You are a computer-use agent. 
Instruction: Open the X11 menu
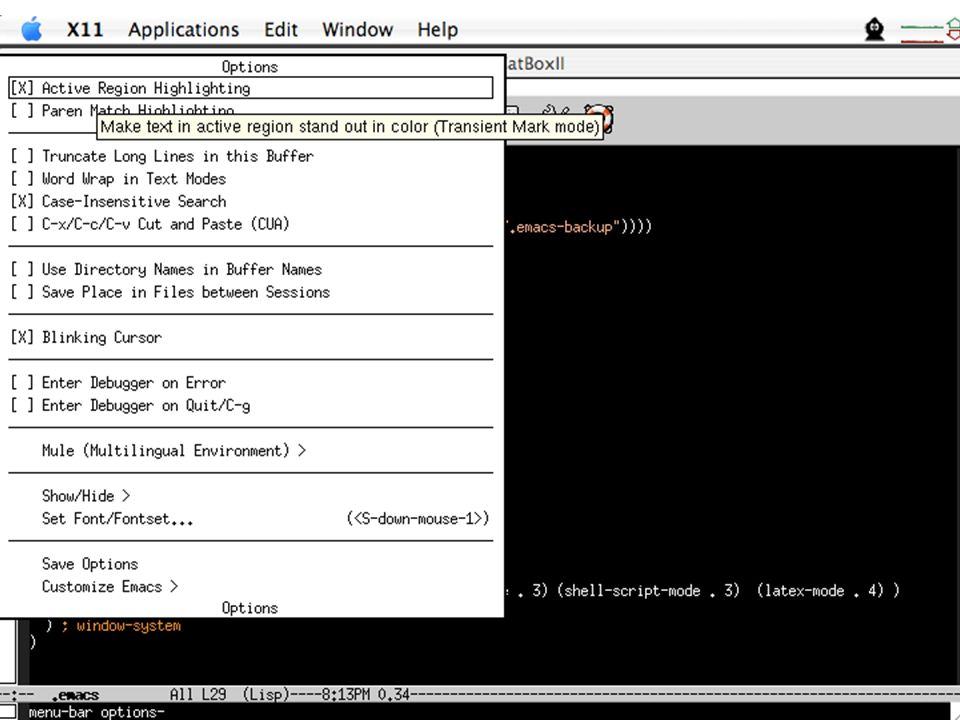[85, 29]
